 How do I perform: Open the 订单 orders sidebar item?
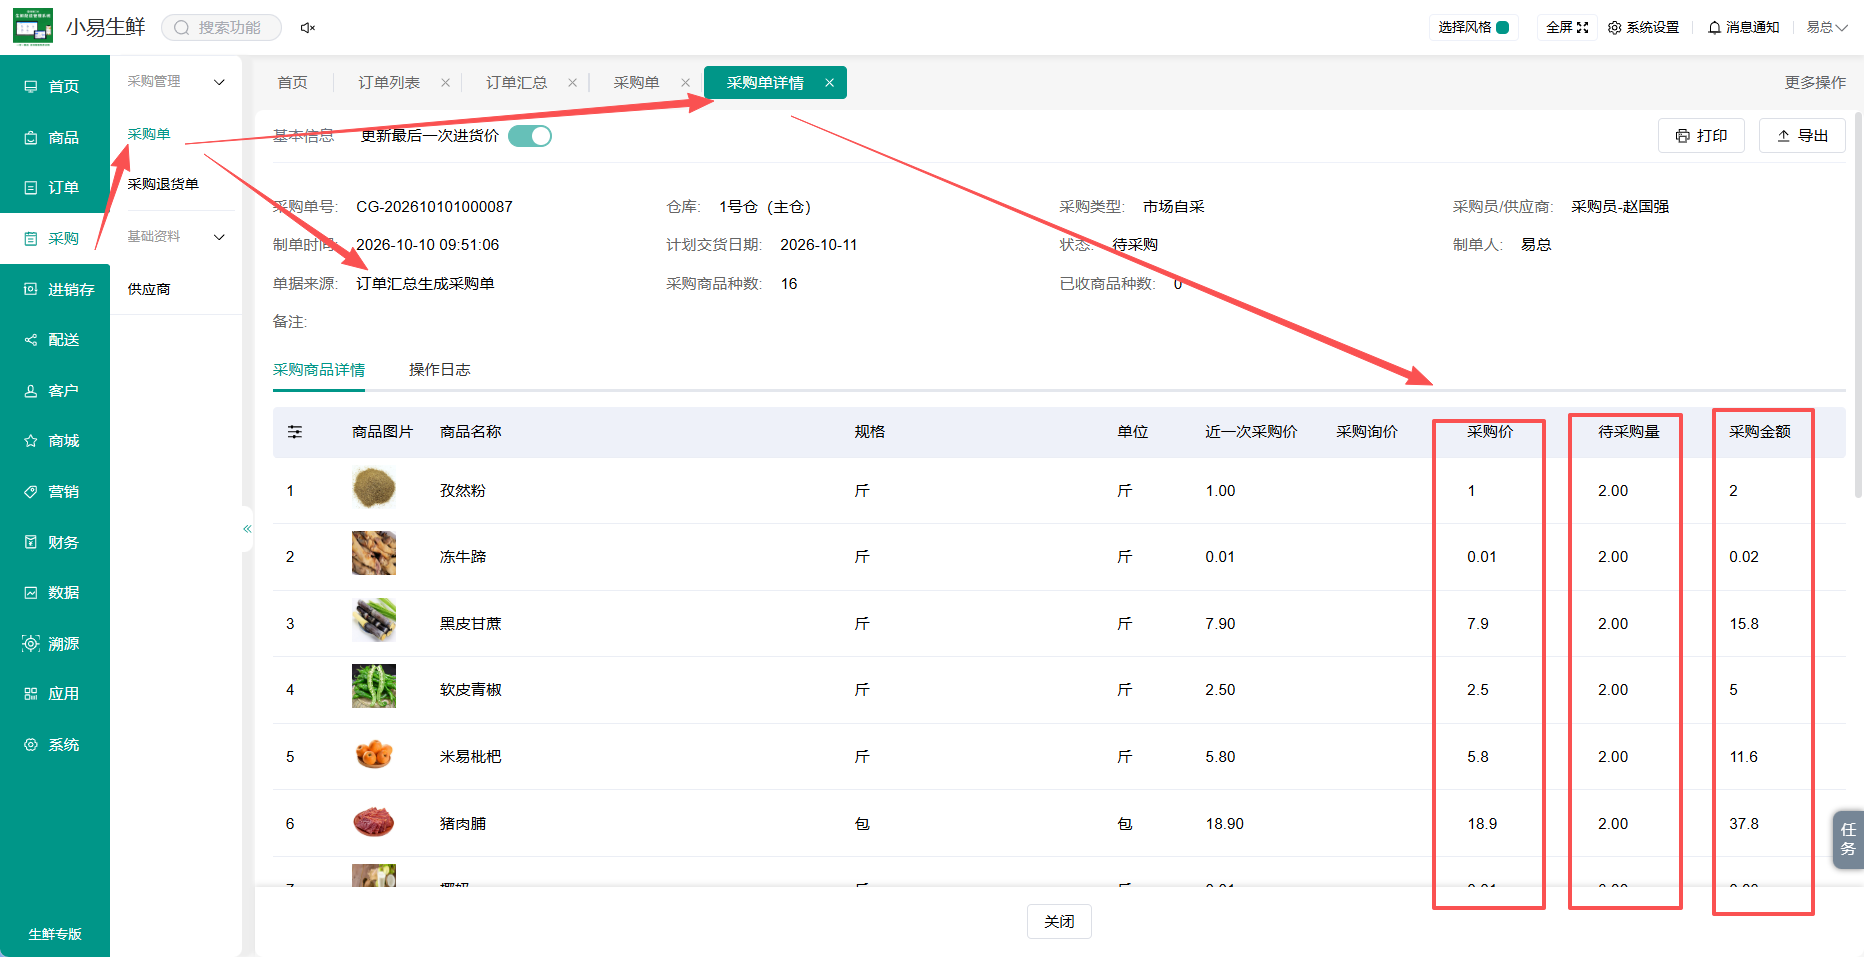(x=52, y=188)
